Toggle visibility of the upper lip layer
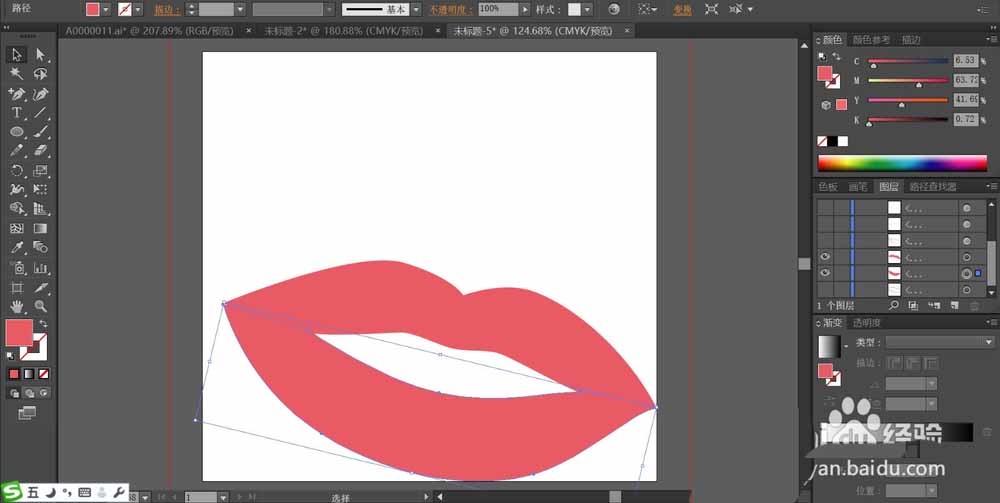Screen dimensions: 1000x503 coord(825,256)
